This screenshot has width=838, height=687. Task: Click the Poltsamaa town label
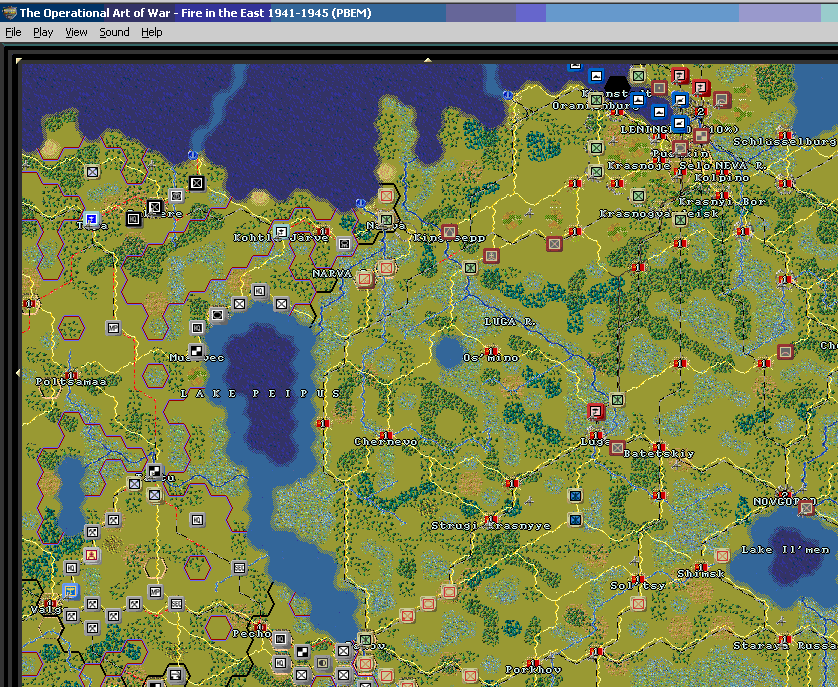click(x=71, y=382)
